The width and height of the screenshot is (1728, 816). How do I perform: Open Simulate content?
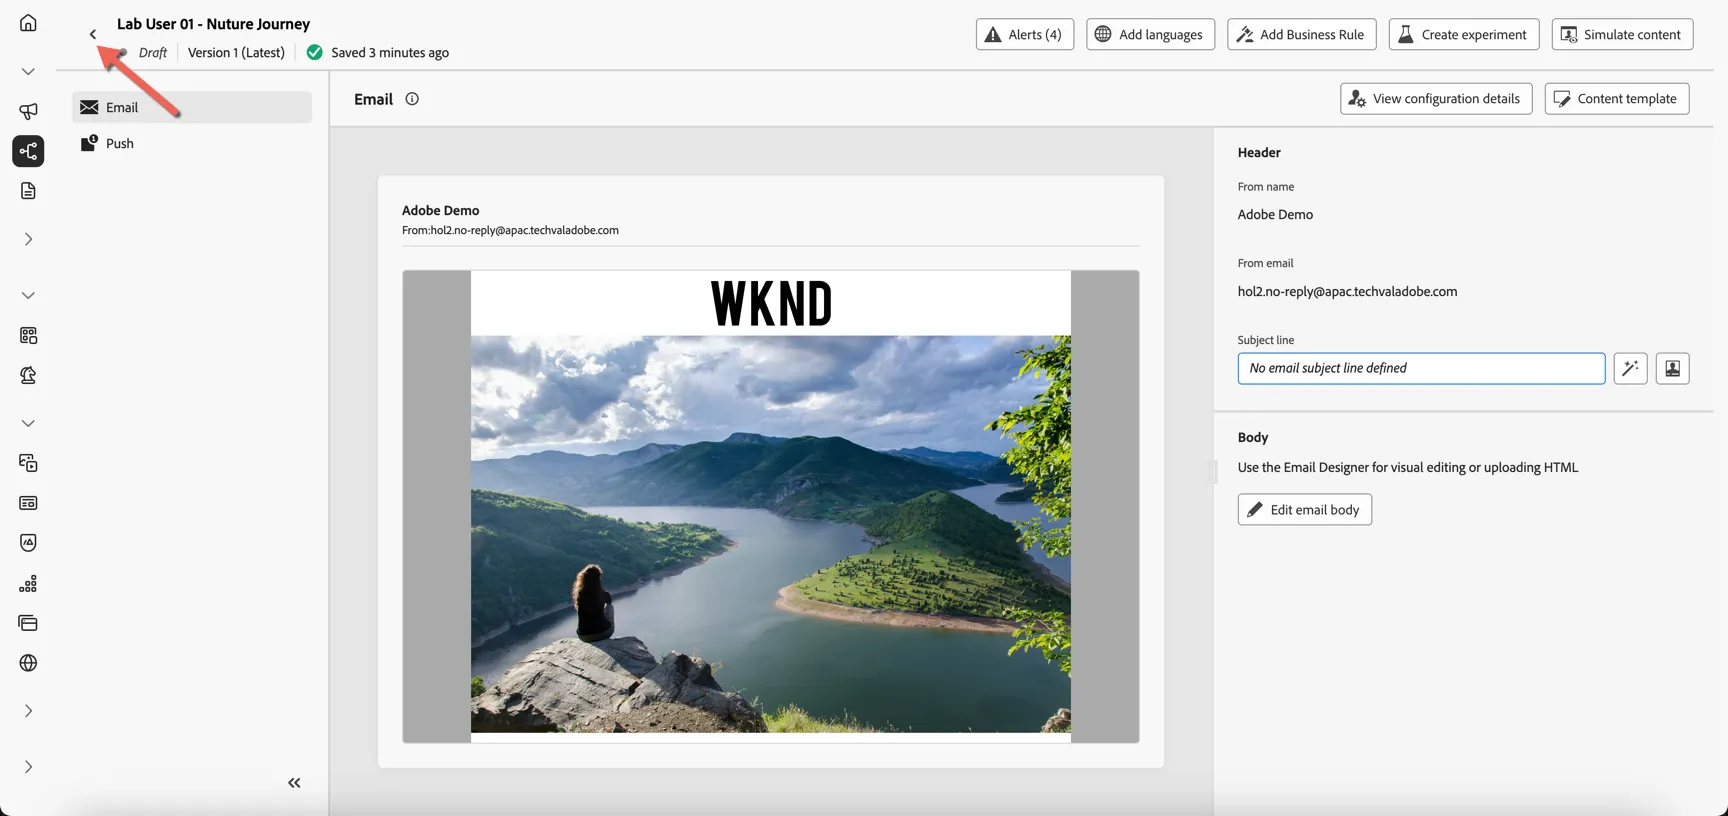pyautogui.click(x=1622, y=34)
